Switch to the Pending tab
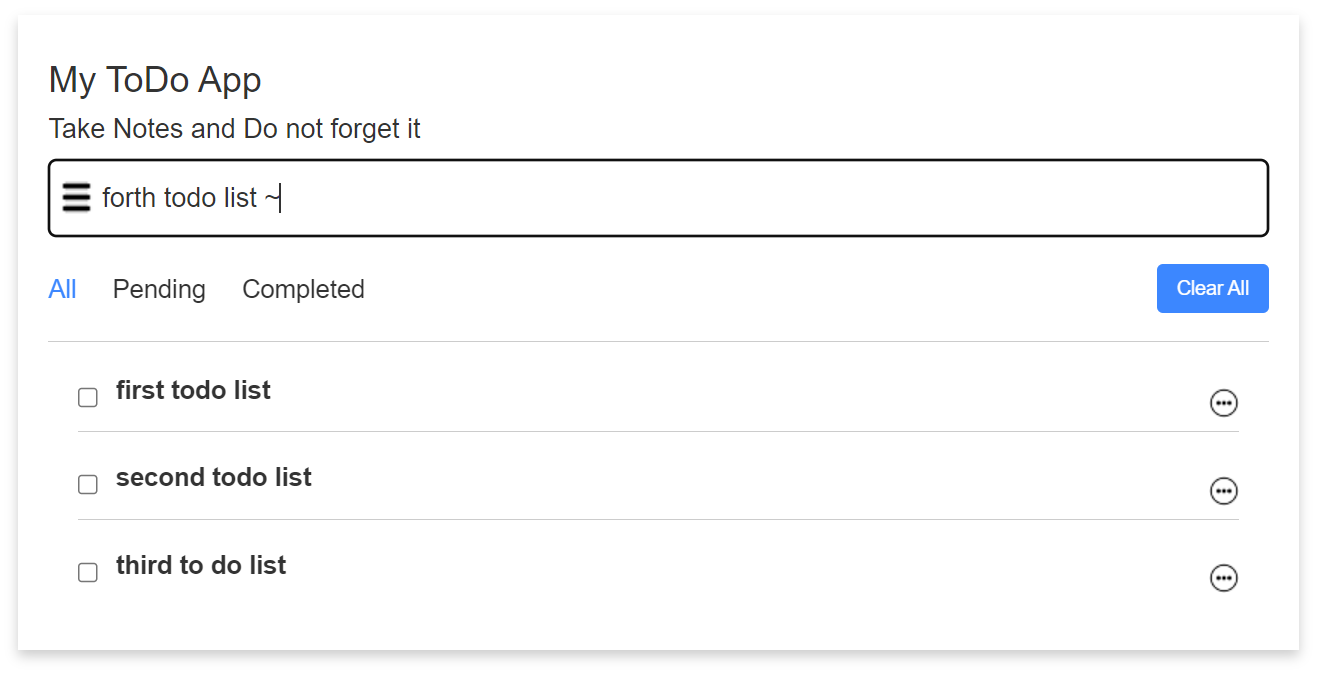 click(x=159, y=289)
